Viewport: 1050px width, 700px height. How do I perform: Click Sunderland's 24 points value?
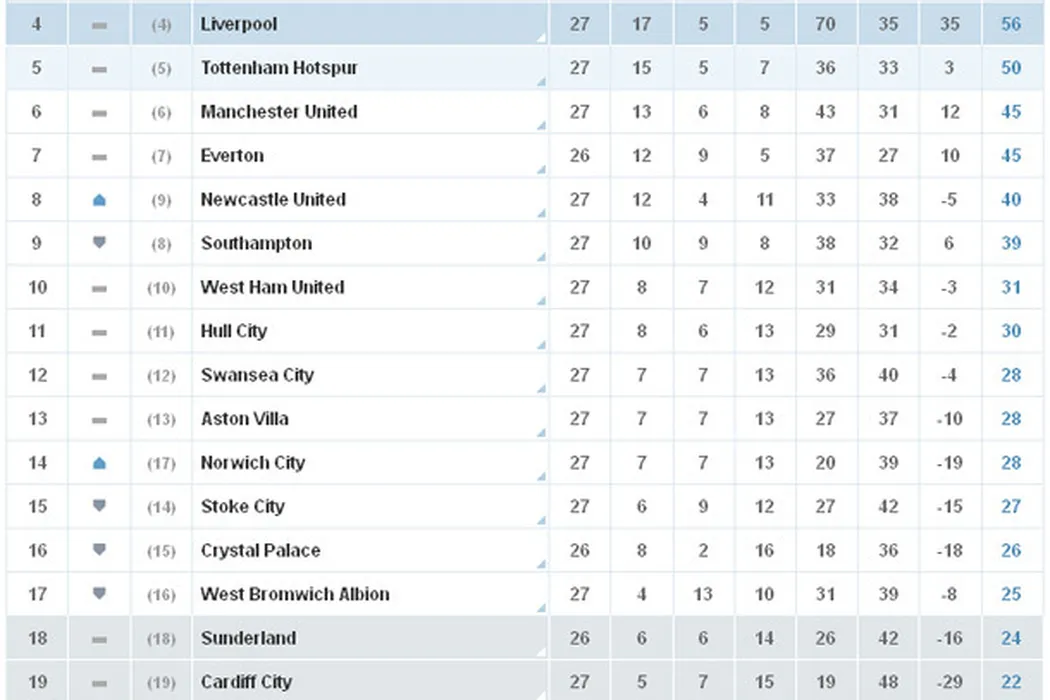tap(1011, 638)
